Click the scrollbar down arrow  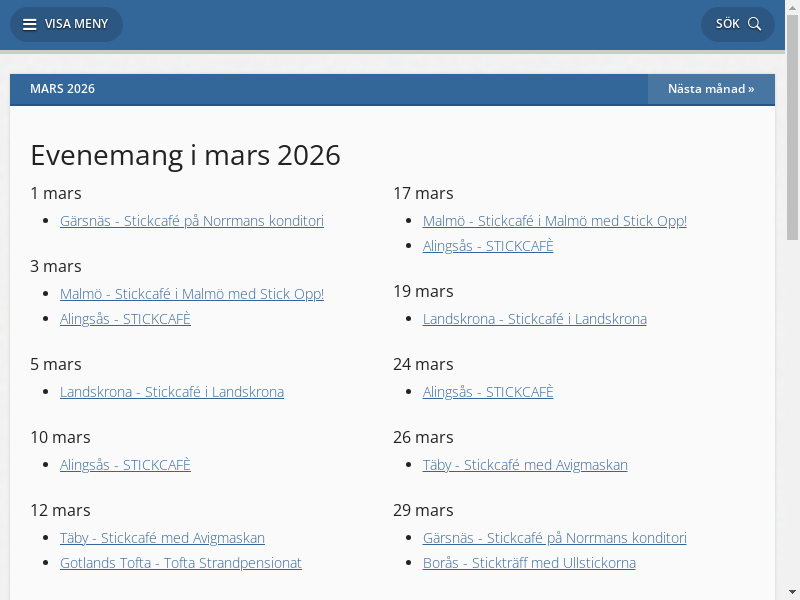coord(792,592)
